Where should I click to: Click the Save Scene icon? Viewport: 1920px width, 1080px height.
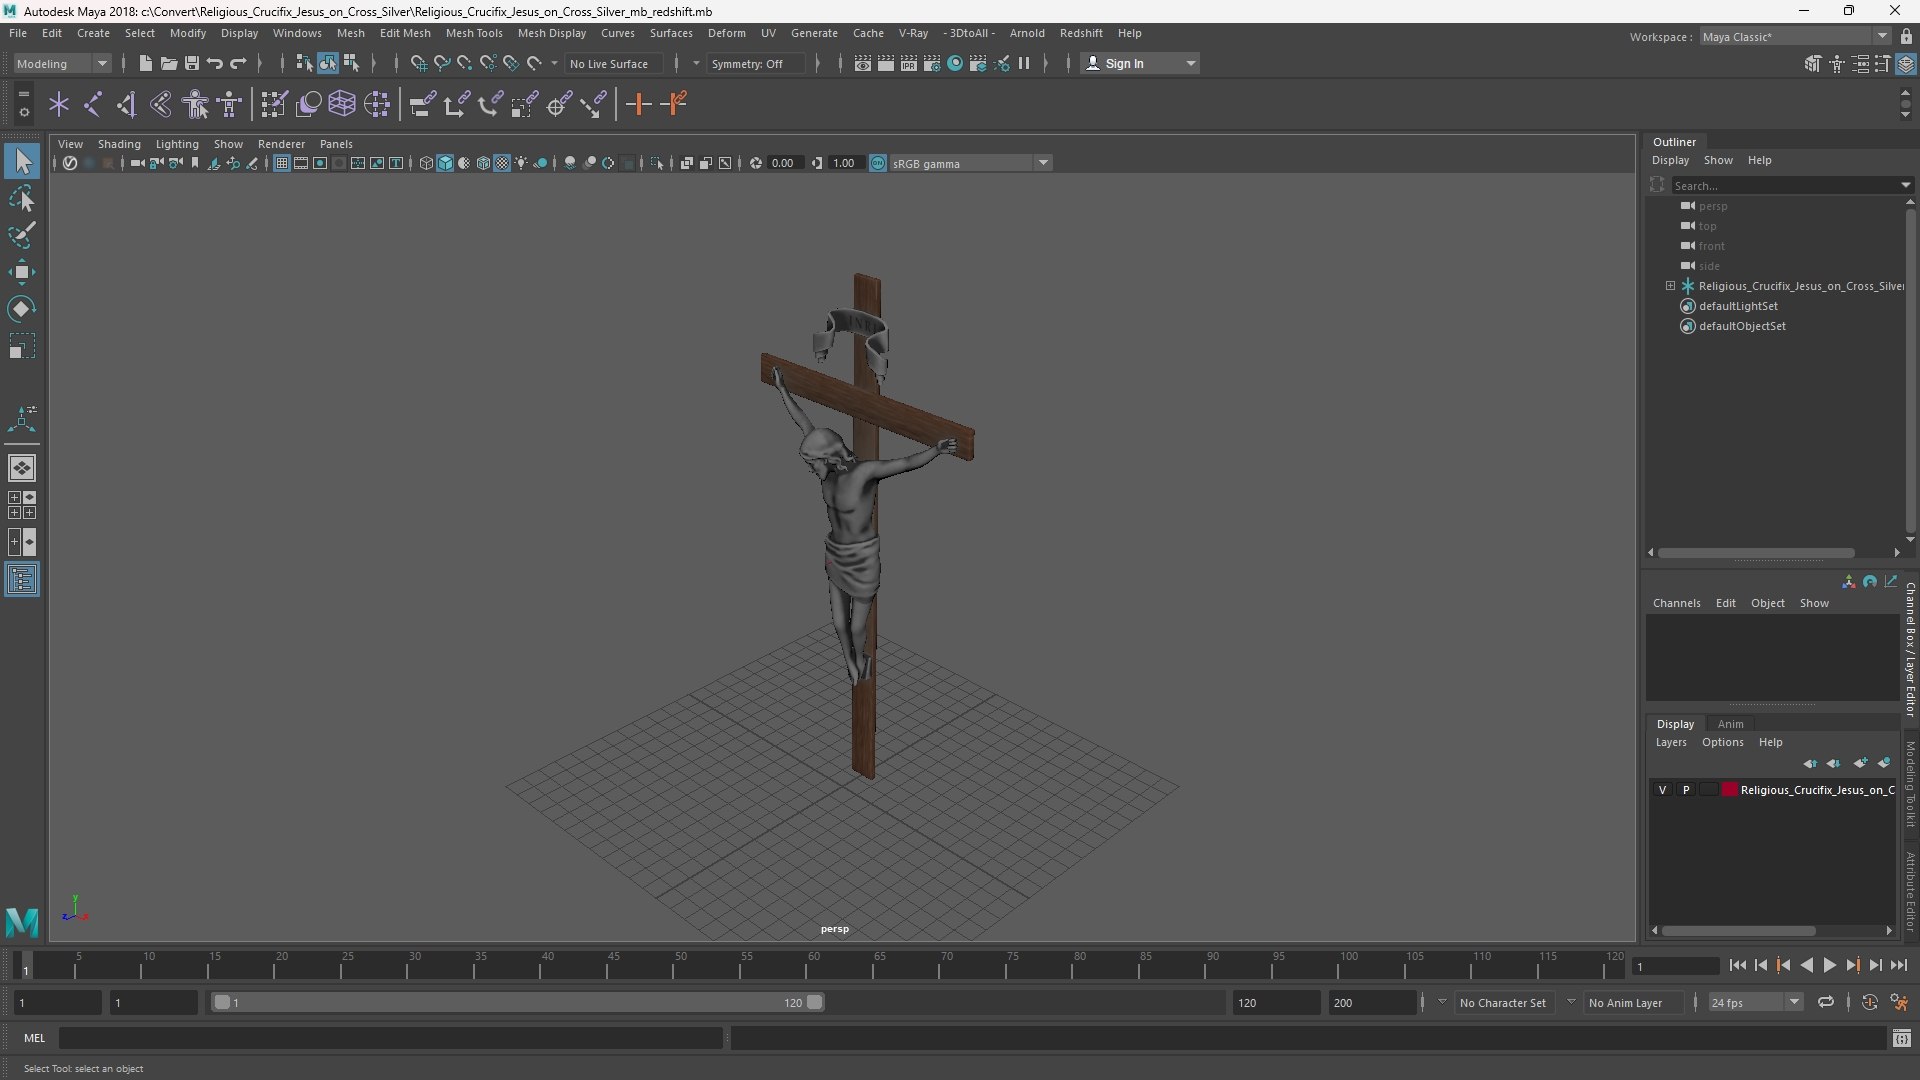pos(192,63)
